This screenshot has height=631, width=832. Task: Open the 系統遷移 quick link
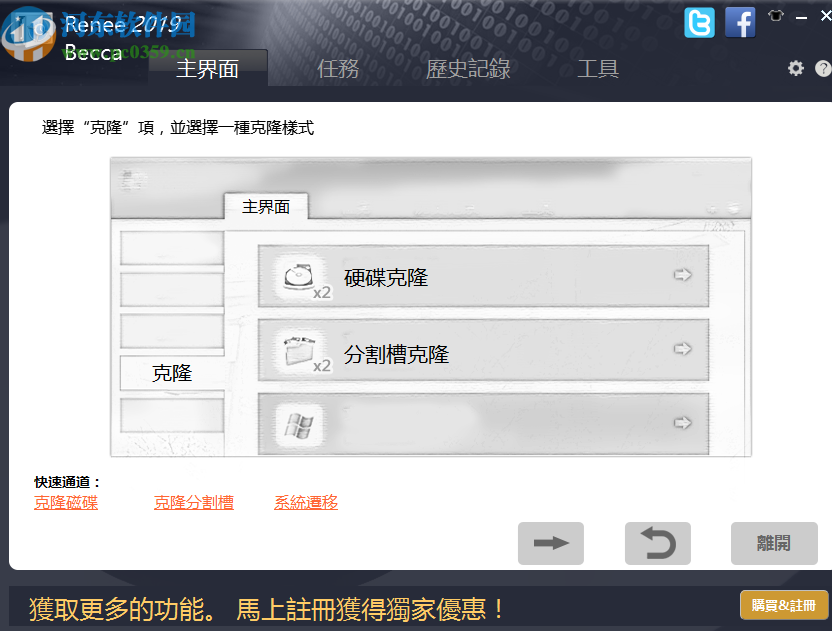click(x=306, y=502)
